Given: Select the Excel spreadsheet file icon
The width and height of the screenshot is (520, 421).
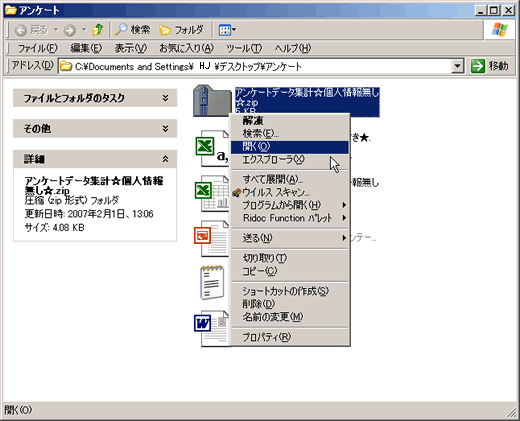Looking at the screenshot, I should pyautogui.click(x=212, y=194).
